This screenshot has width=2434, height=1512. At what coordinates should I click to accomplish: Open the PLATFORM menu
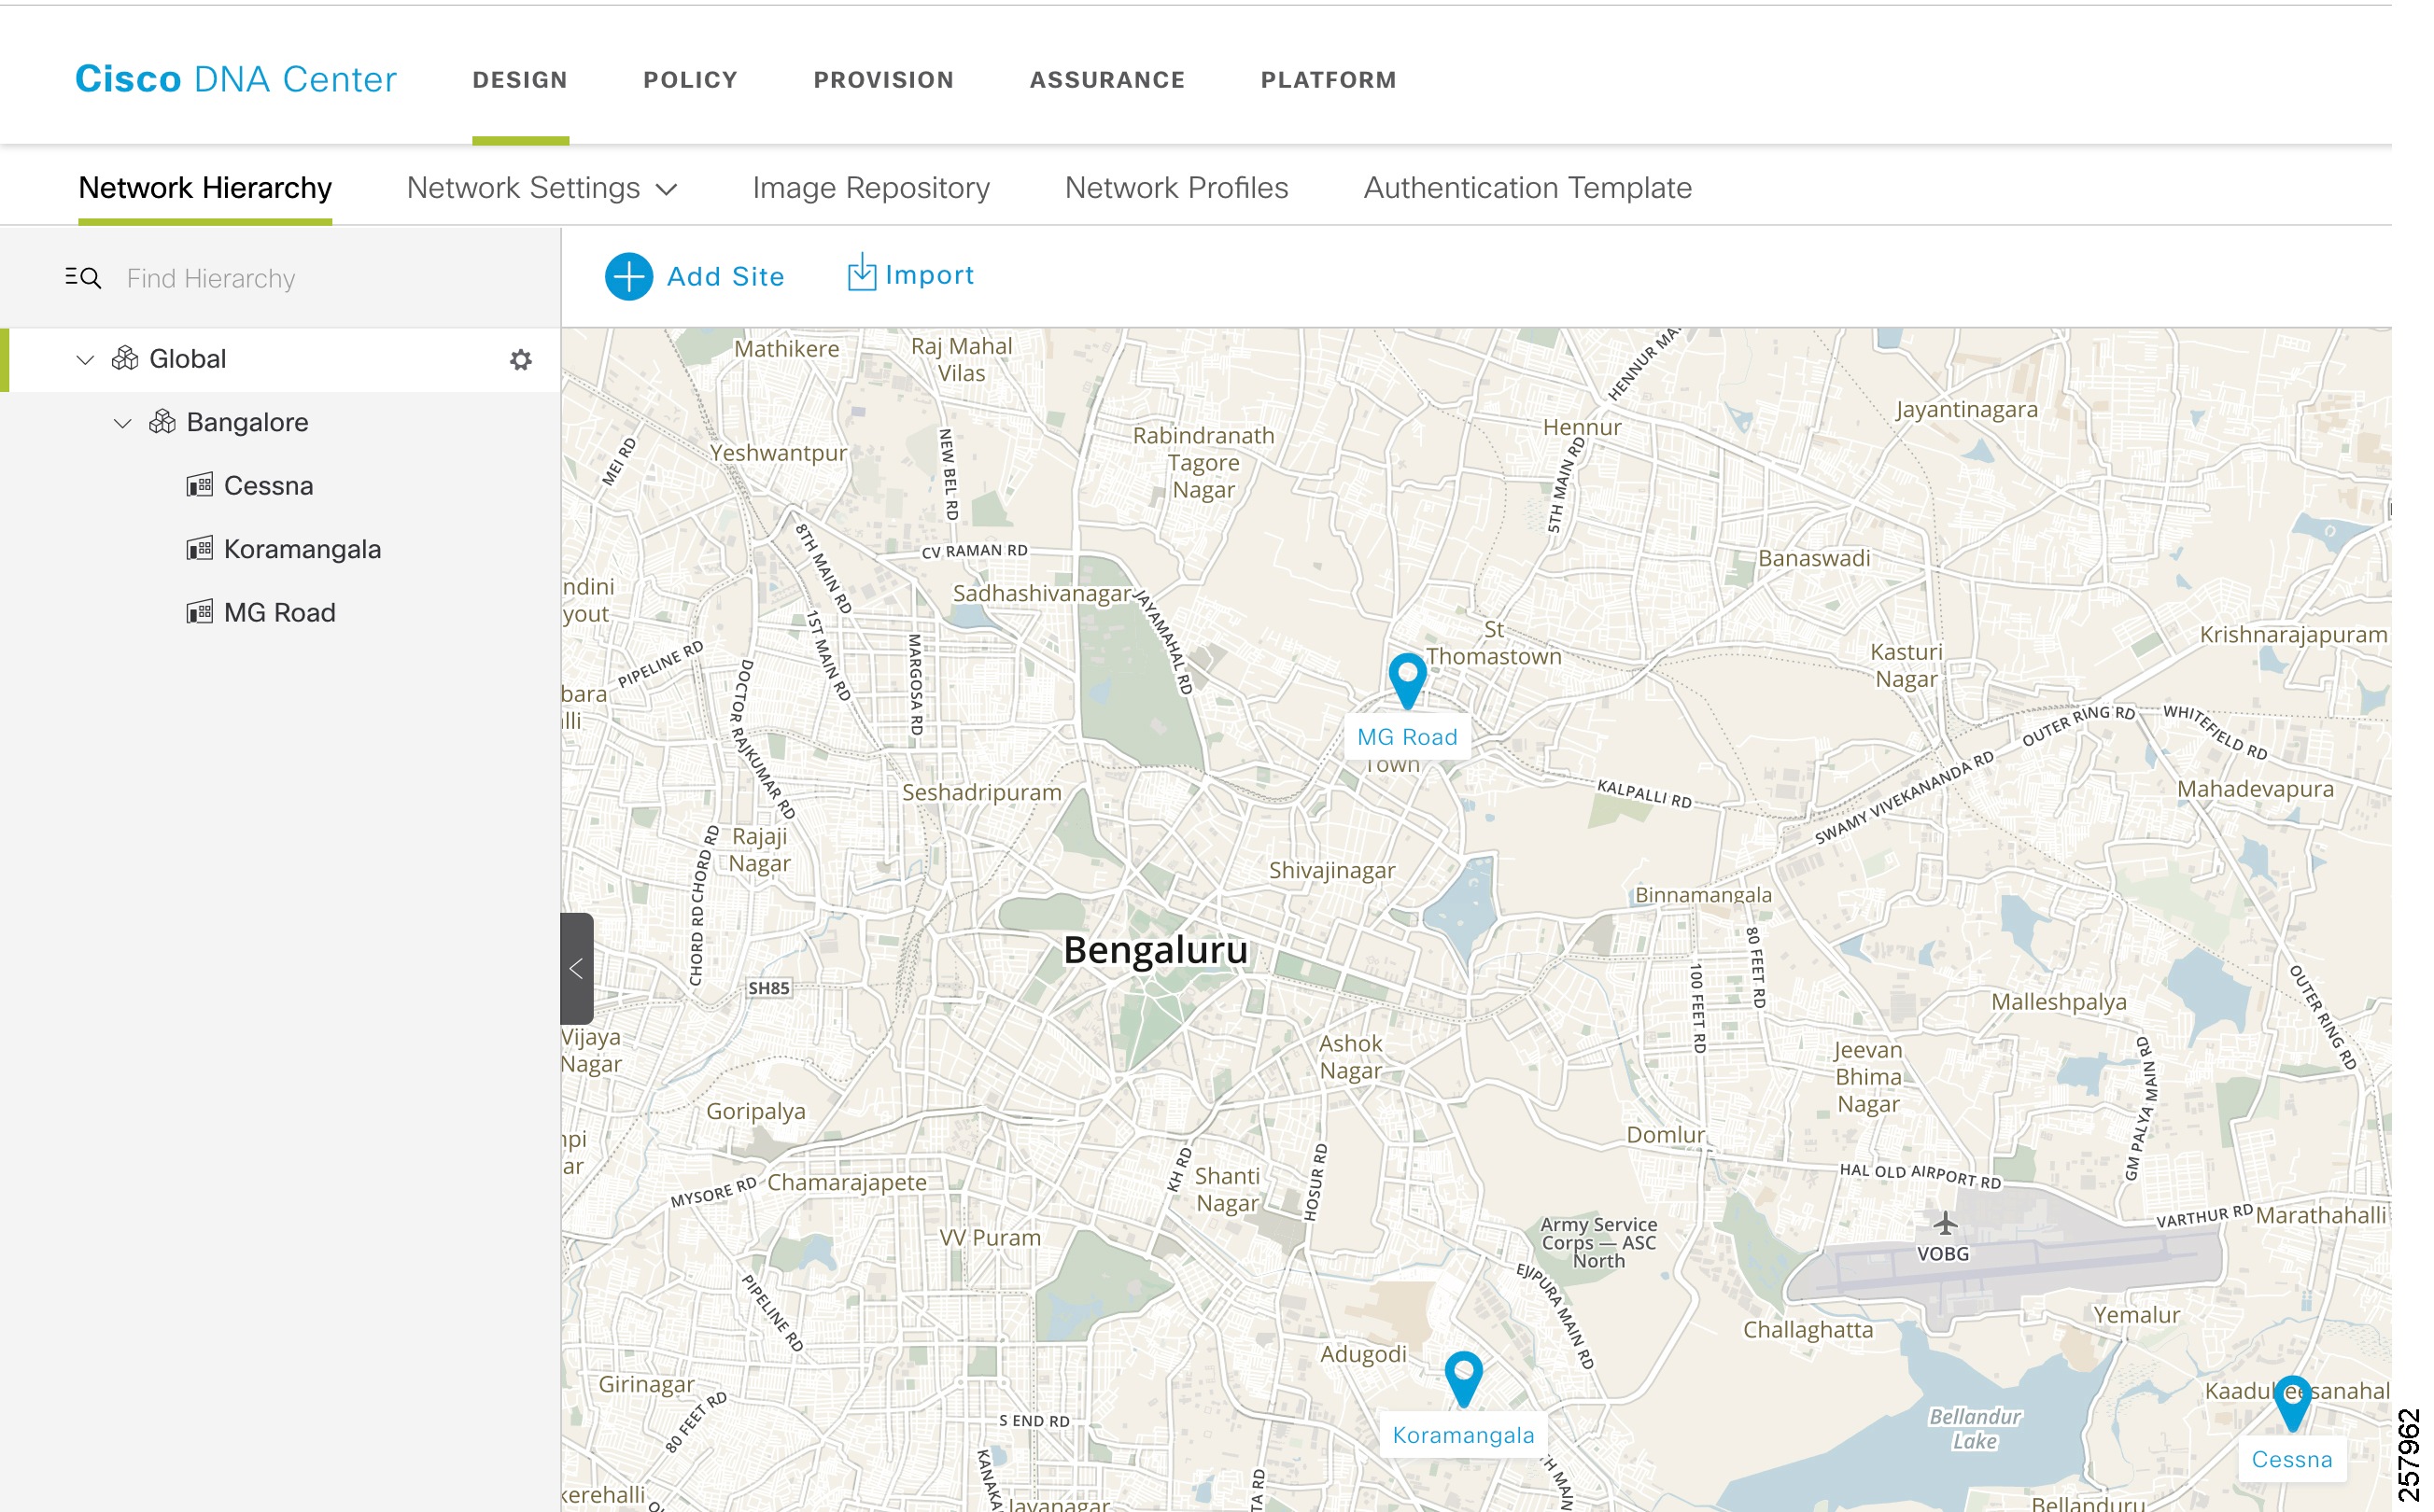[x=1328, y=80]
